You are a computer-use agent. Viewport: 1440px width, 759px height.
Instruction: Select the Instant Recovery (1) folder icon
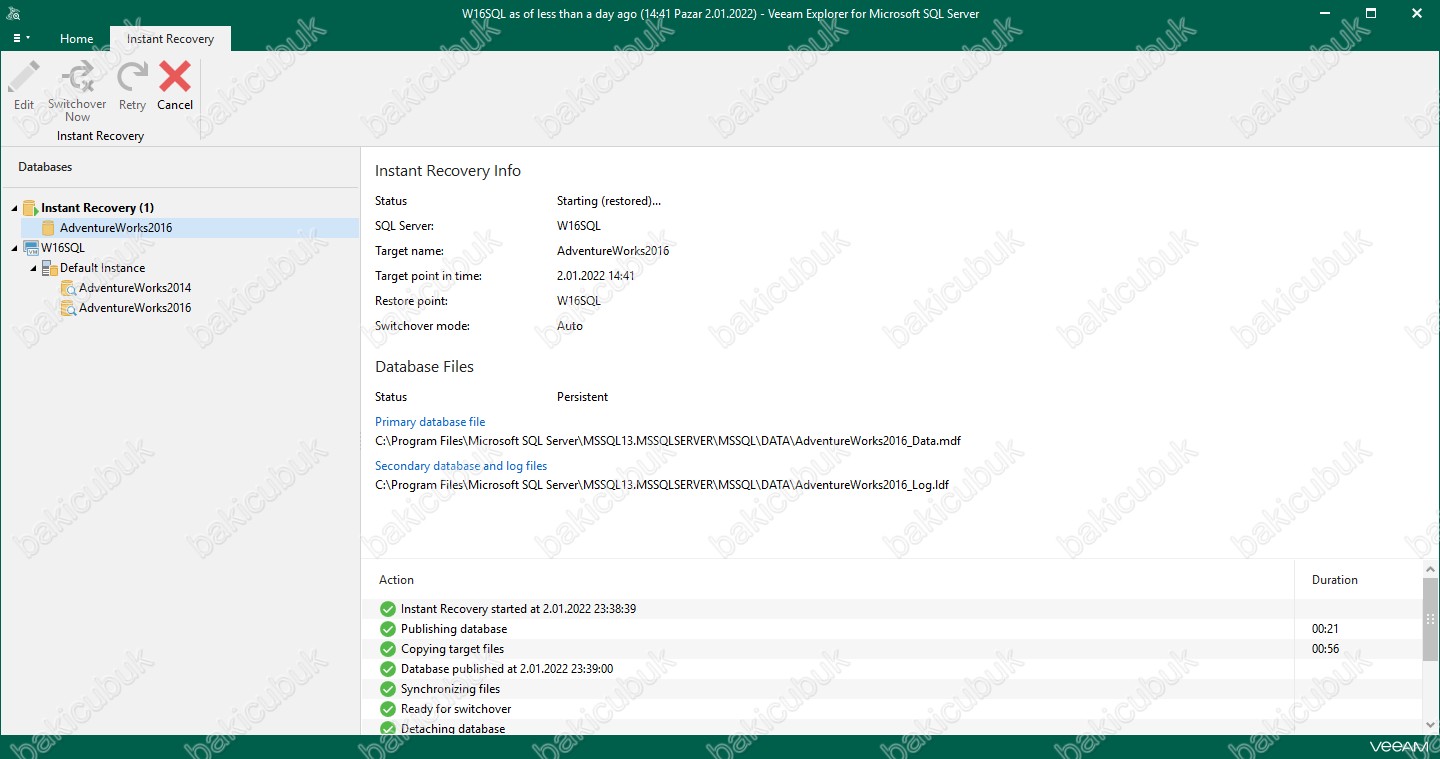point(31,208)
